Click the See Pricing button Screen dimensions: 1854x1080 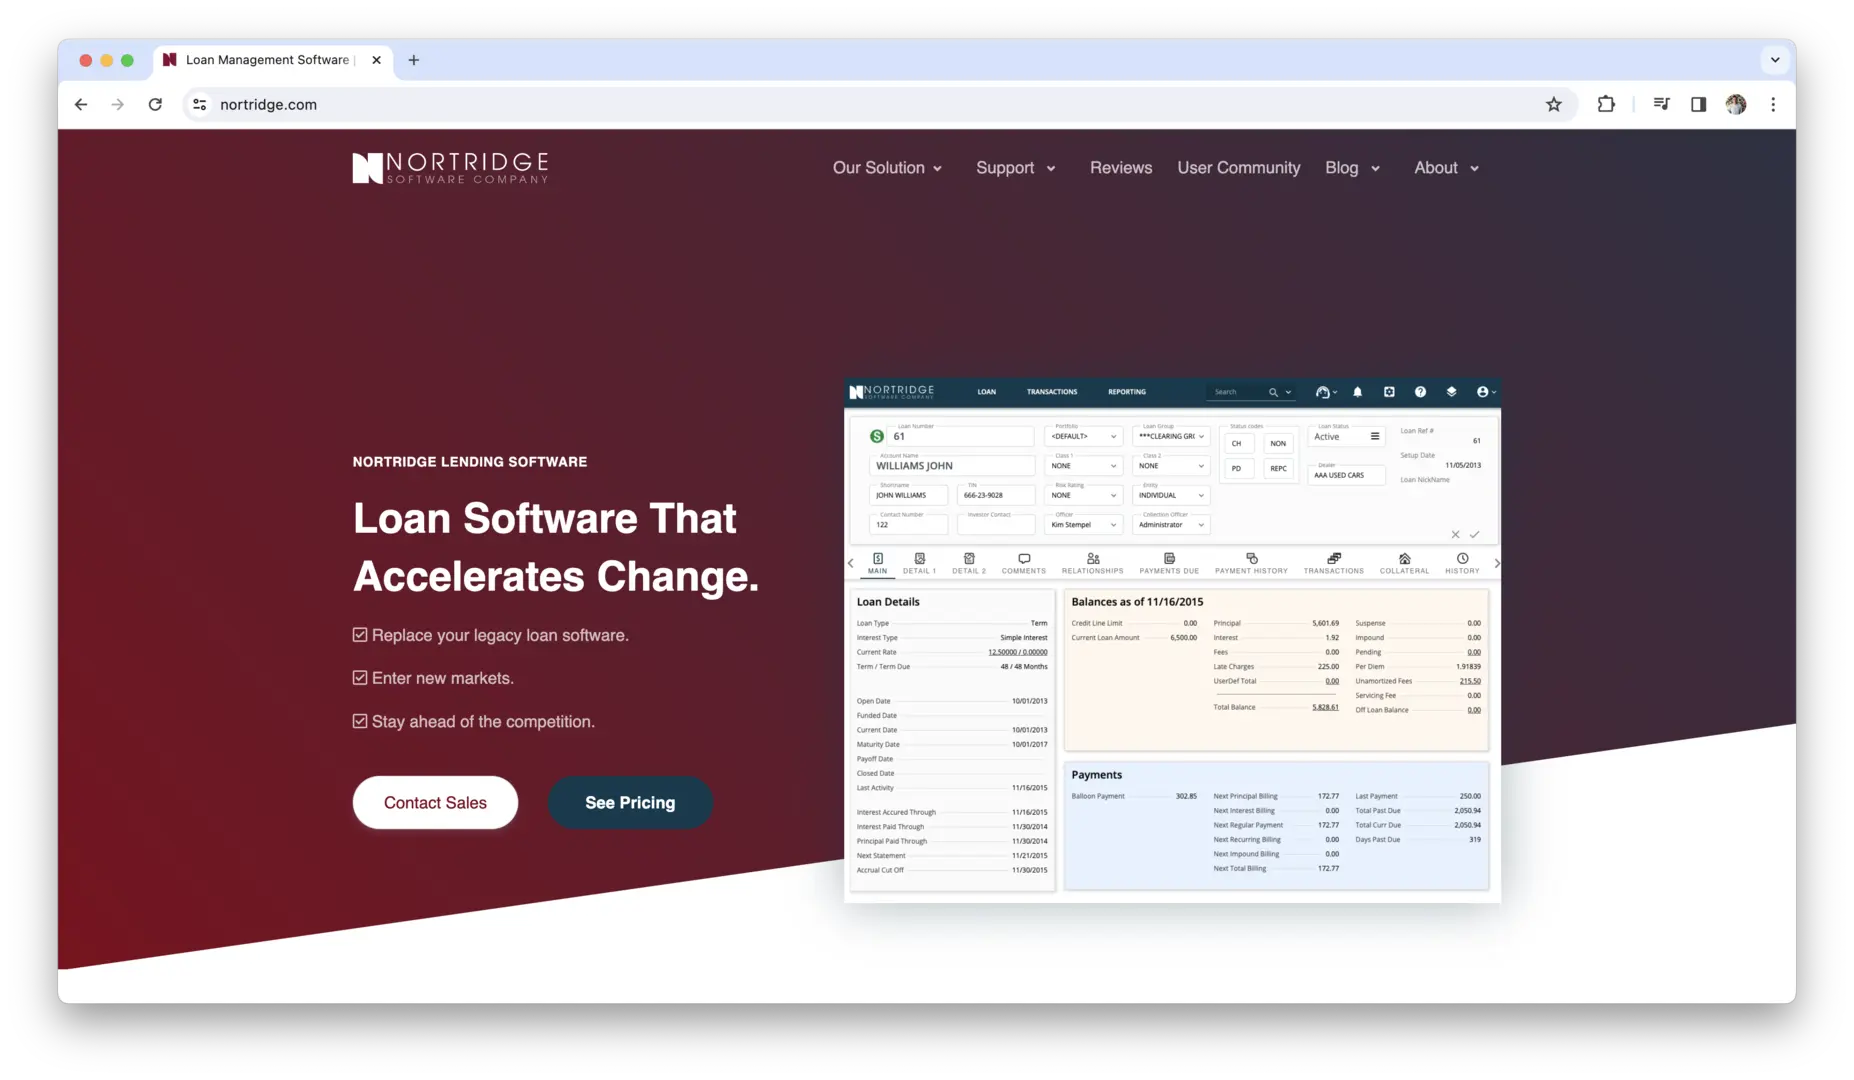(630, 802)
